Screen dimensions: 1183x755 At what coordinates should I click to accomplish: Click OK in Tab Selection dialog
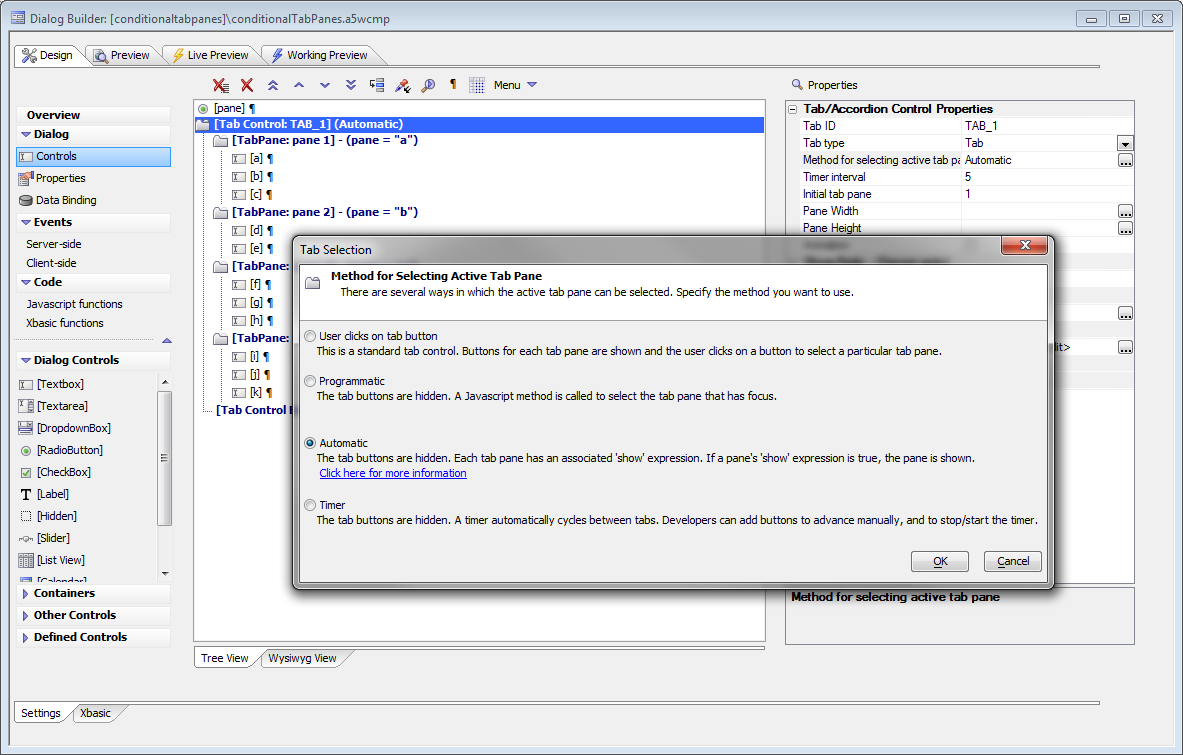click(x=940, y=561)
